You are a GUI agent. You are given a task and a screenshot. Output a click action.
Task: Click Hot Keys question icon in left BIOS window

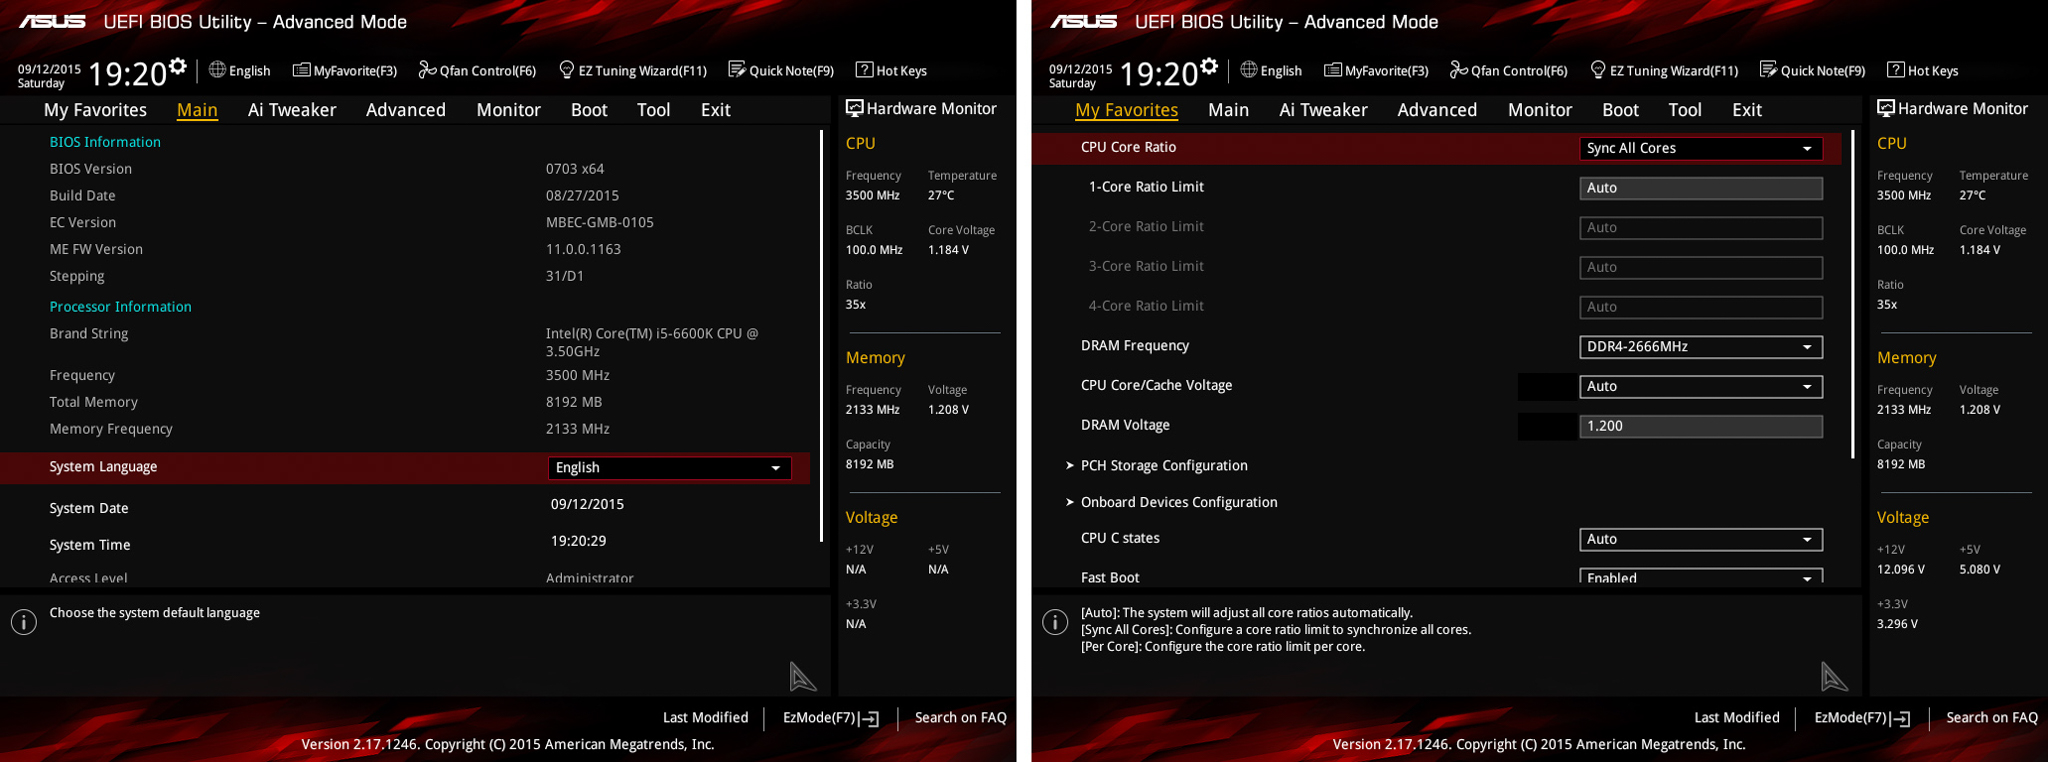click(864, 70)
